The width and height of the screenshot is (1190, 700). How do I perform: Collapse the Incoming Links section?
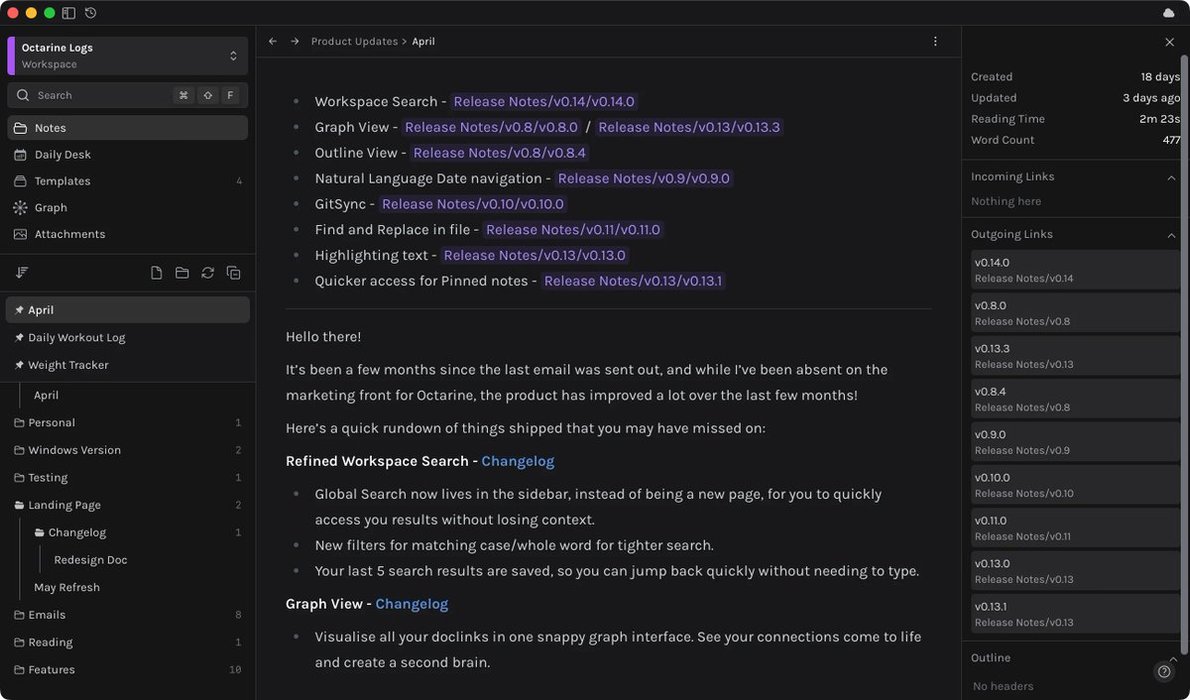tap(1171, 177)
